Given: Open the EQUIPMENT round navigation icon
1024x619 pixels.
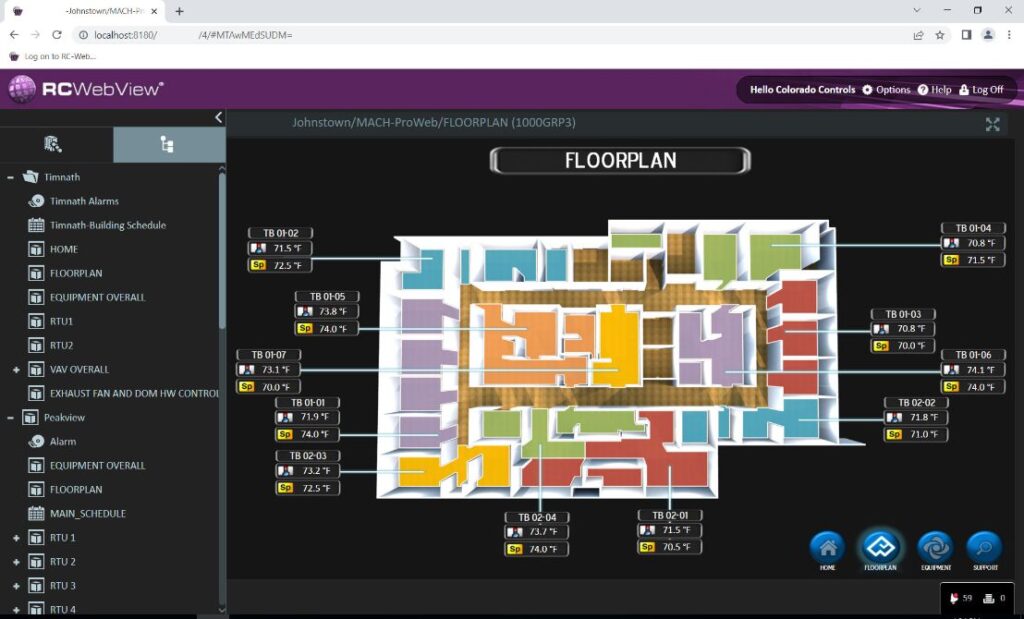Looking at the screenshot, I should (x=936, y=547).
